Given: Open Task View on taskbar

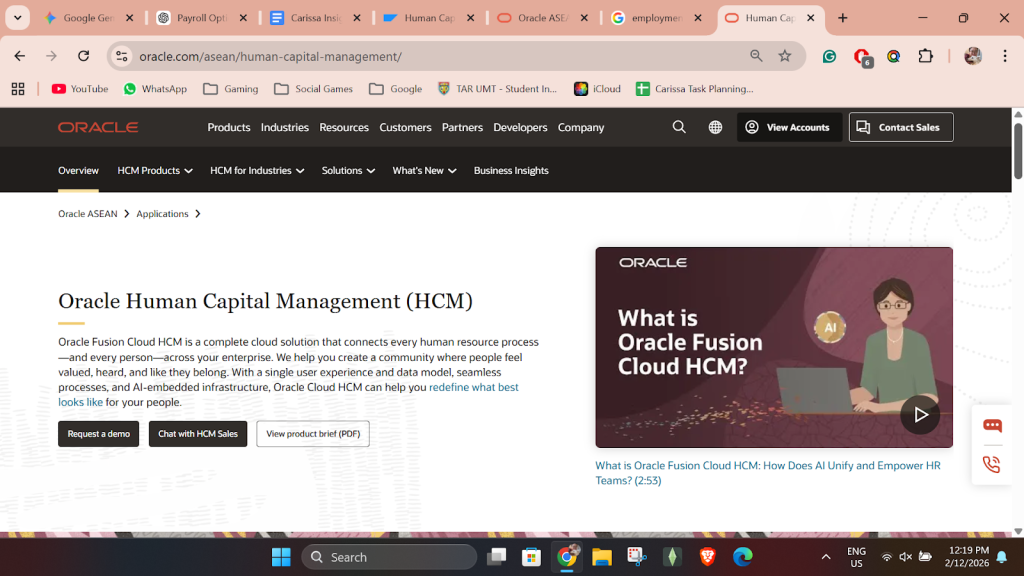Looking at the screenshot, I should [x=496, y=557].
